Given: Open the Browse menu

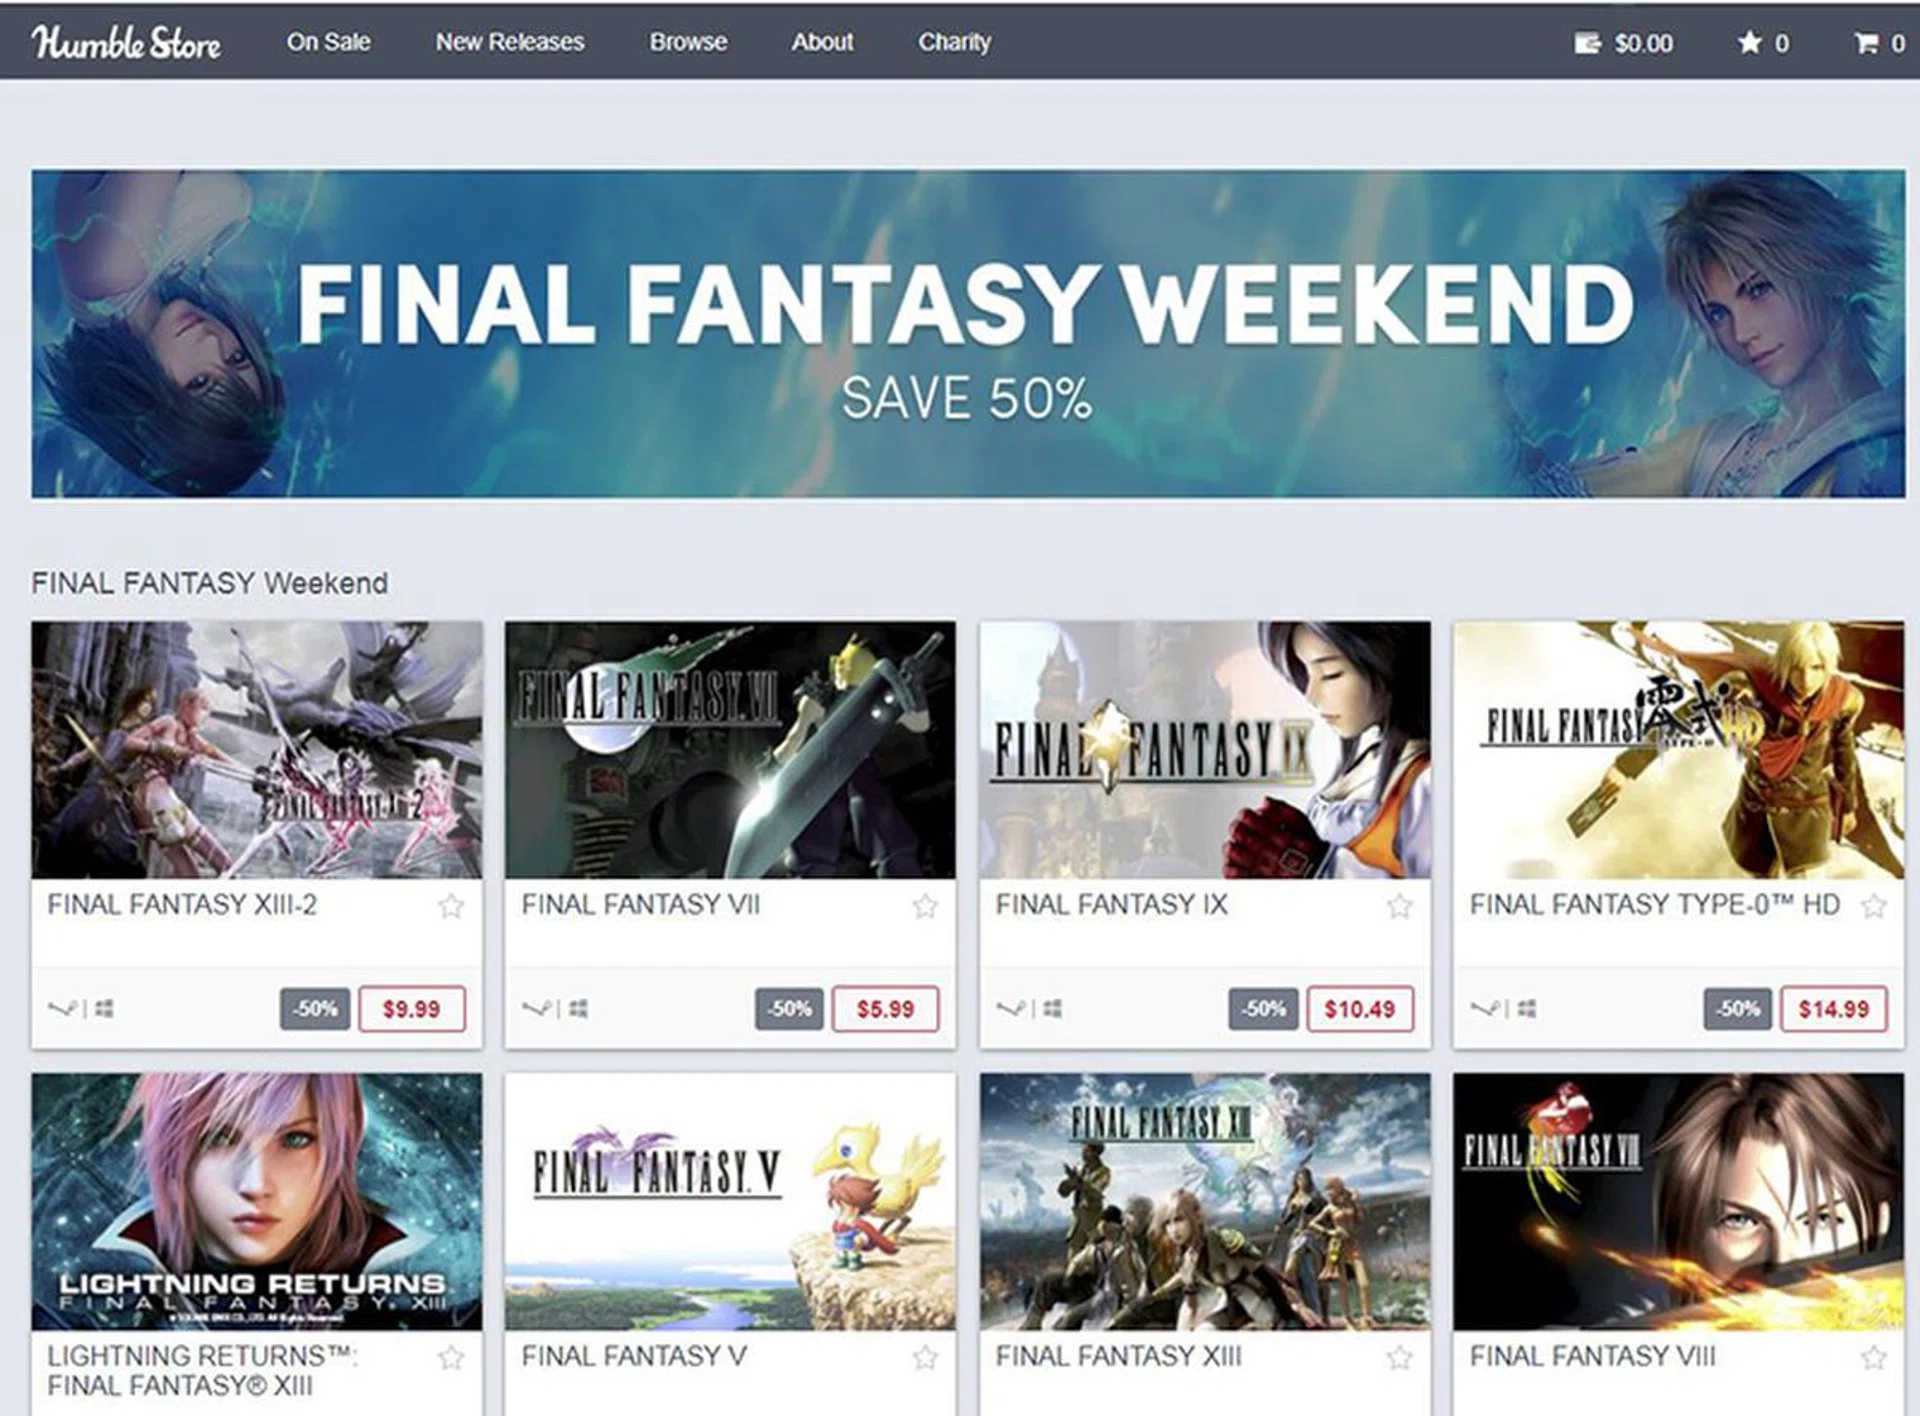Looking at the screenshot, I should point(688,42).
